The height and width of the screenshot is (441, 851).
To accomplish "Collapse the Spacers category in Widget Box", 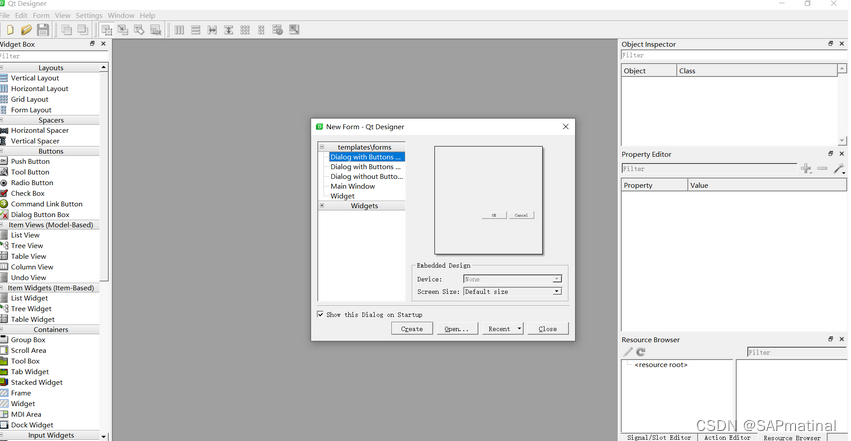I will 2,120.
